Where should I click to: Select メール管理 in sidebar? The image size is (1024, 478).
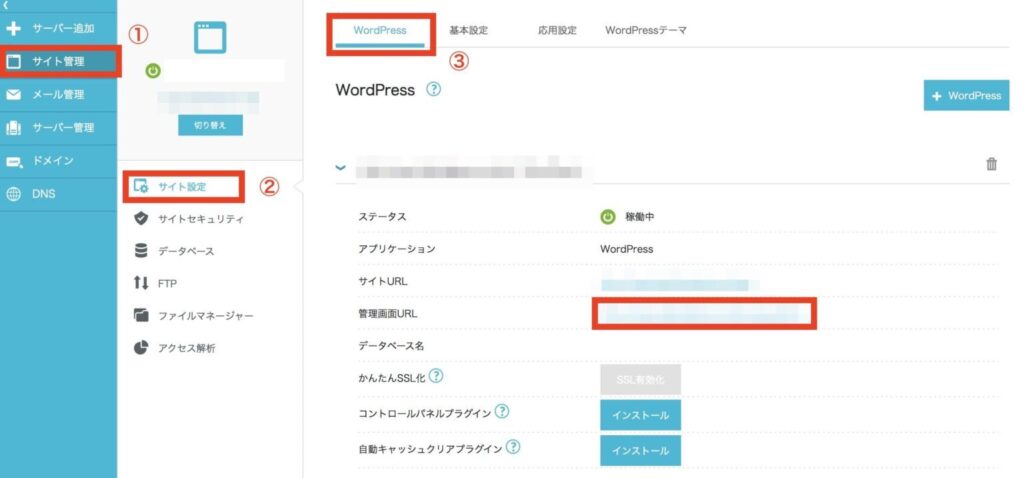(58, 95)
